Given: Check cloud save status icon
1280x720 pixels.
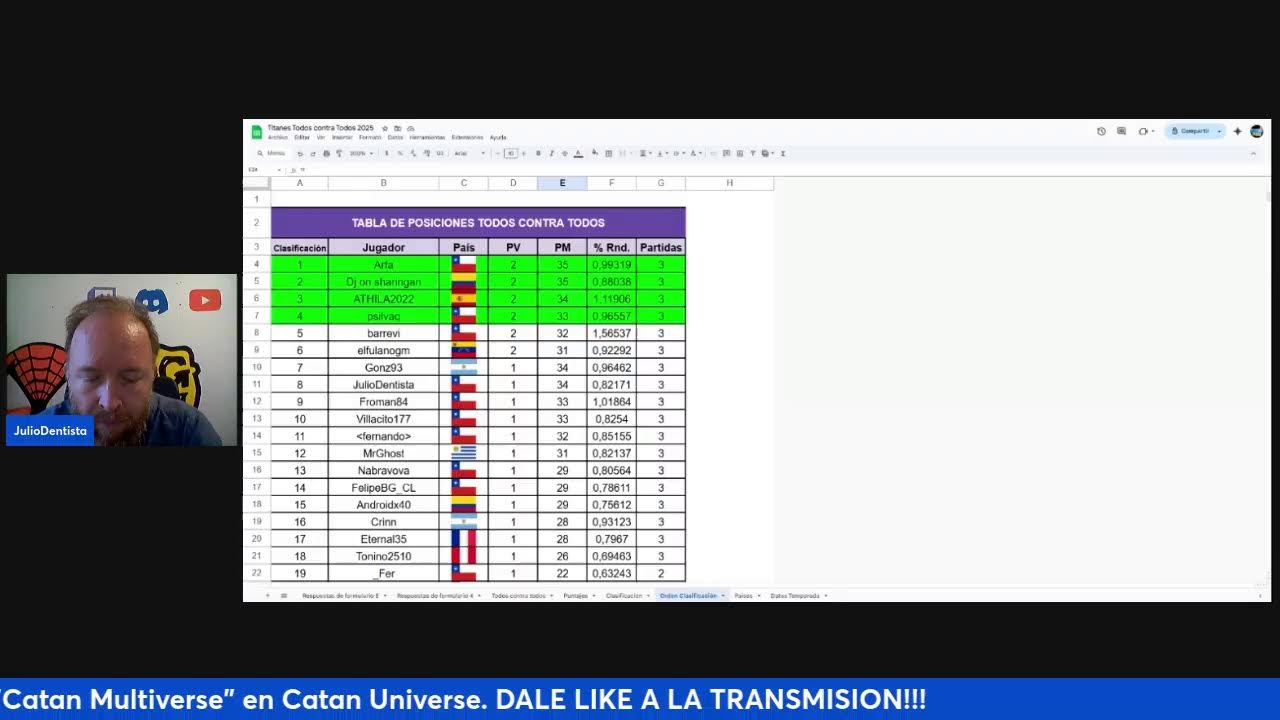Looking at the screenshot, I should (410, 128).
